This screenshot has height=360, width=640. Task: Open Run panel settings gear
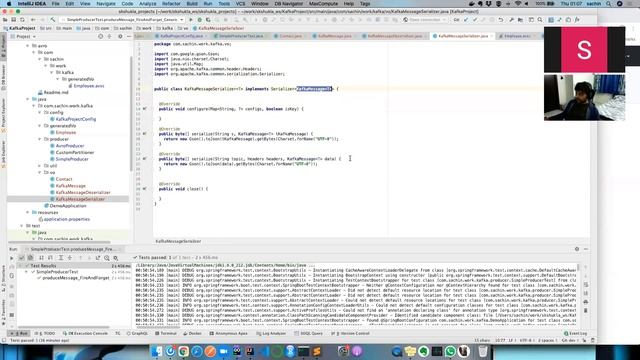click(577, 249)
